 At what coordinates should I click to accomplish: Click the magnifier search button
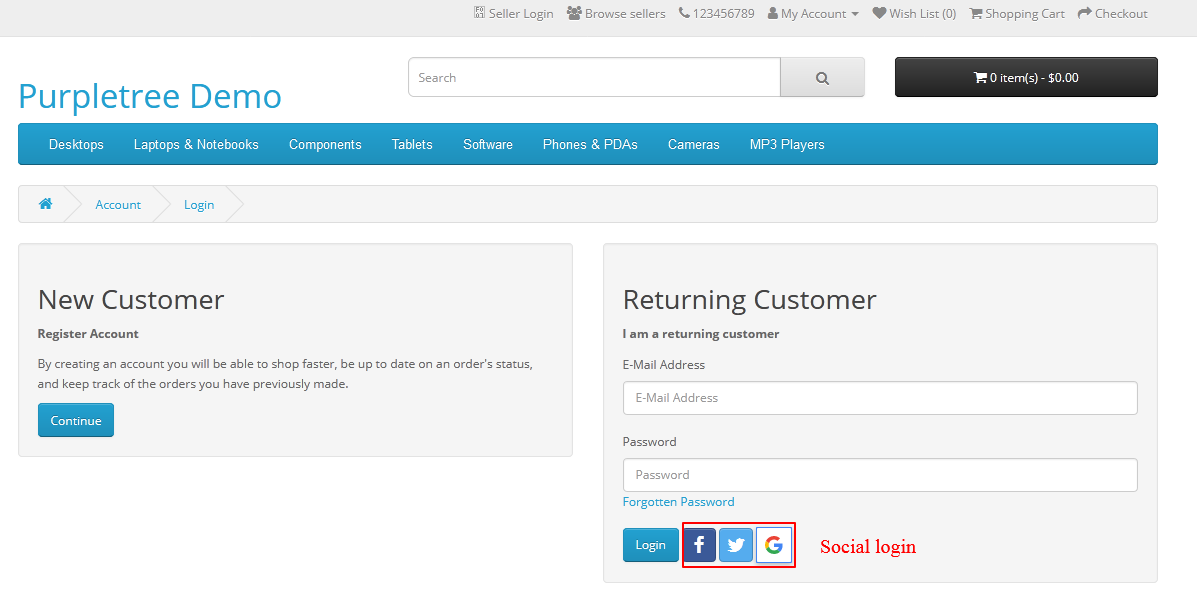(x=822, y=77)
